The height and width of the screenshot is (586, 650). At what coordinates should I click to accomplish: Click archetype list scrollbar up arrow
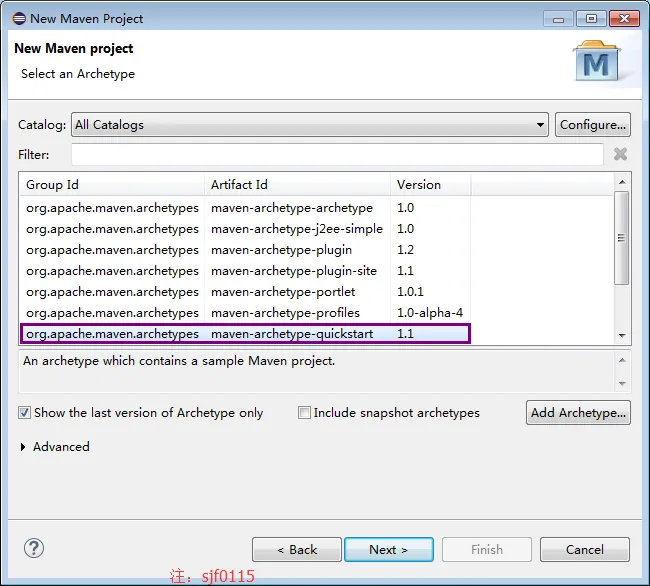(622, 182)
